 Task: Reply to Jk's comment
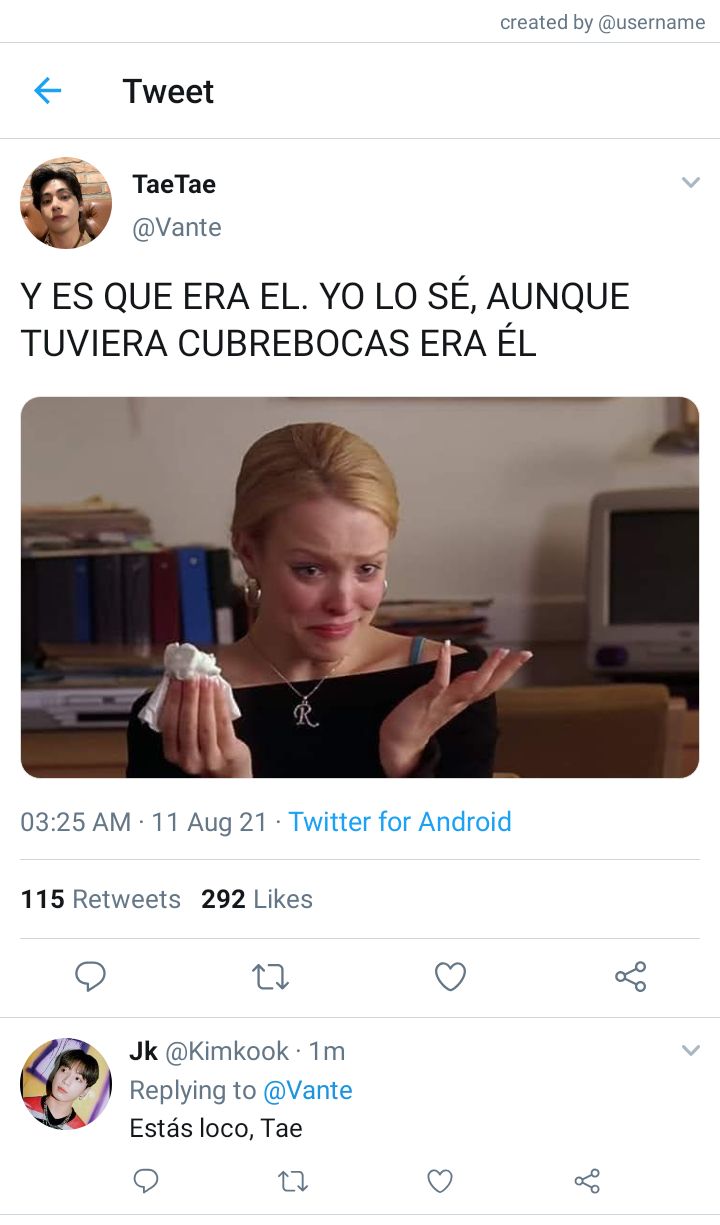(146, 1181)
